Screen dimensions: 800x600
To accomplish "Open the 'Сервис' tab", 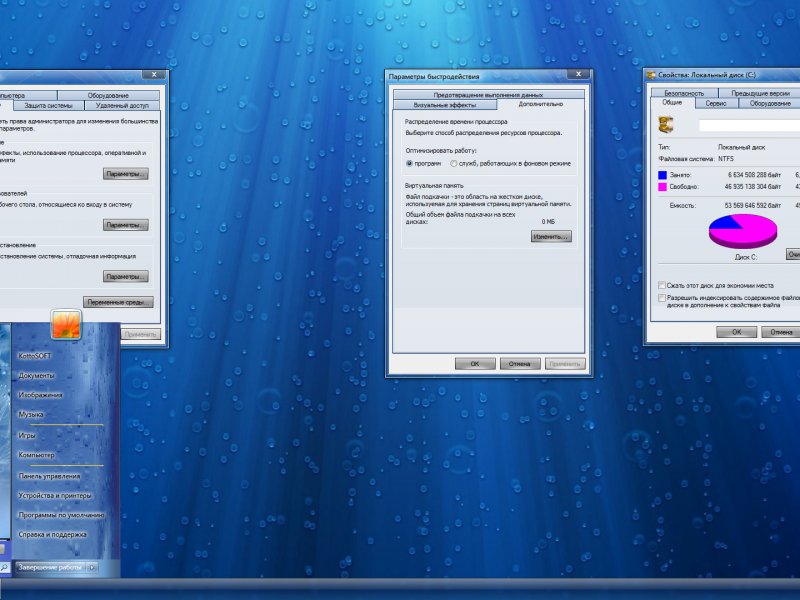I will 716,103.
